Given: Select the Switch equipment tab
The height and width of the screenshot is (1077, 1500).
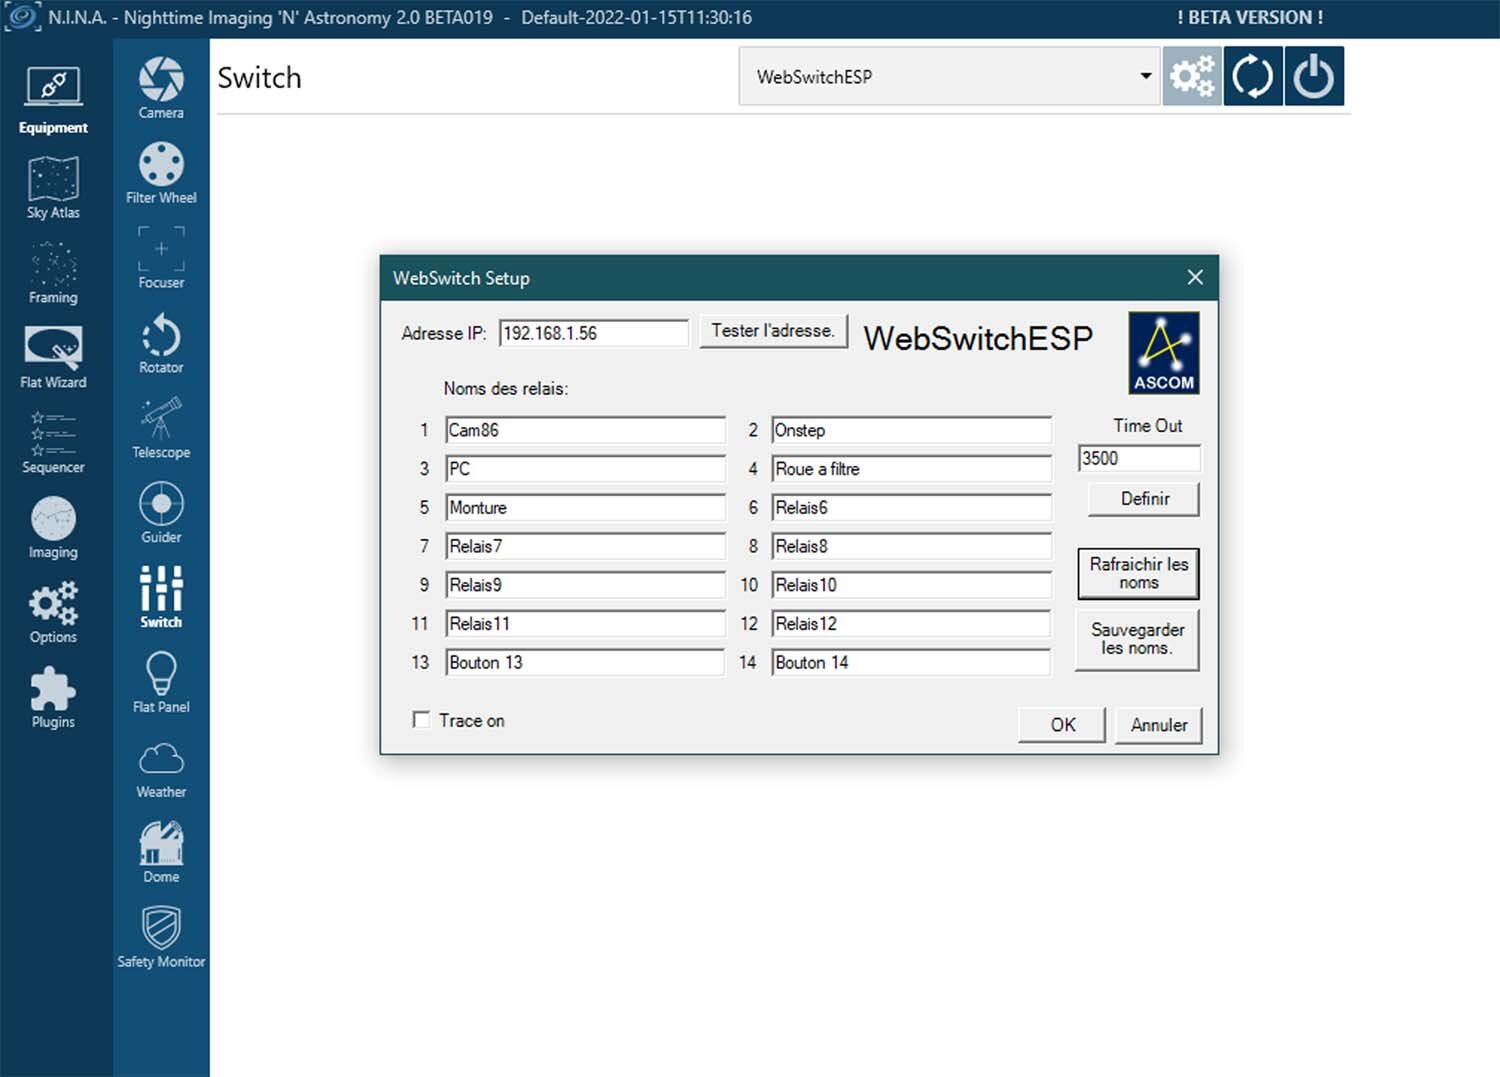Looking at the screenshot, I should [x=161, y=598].
